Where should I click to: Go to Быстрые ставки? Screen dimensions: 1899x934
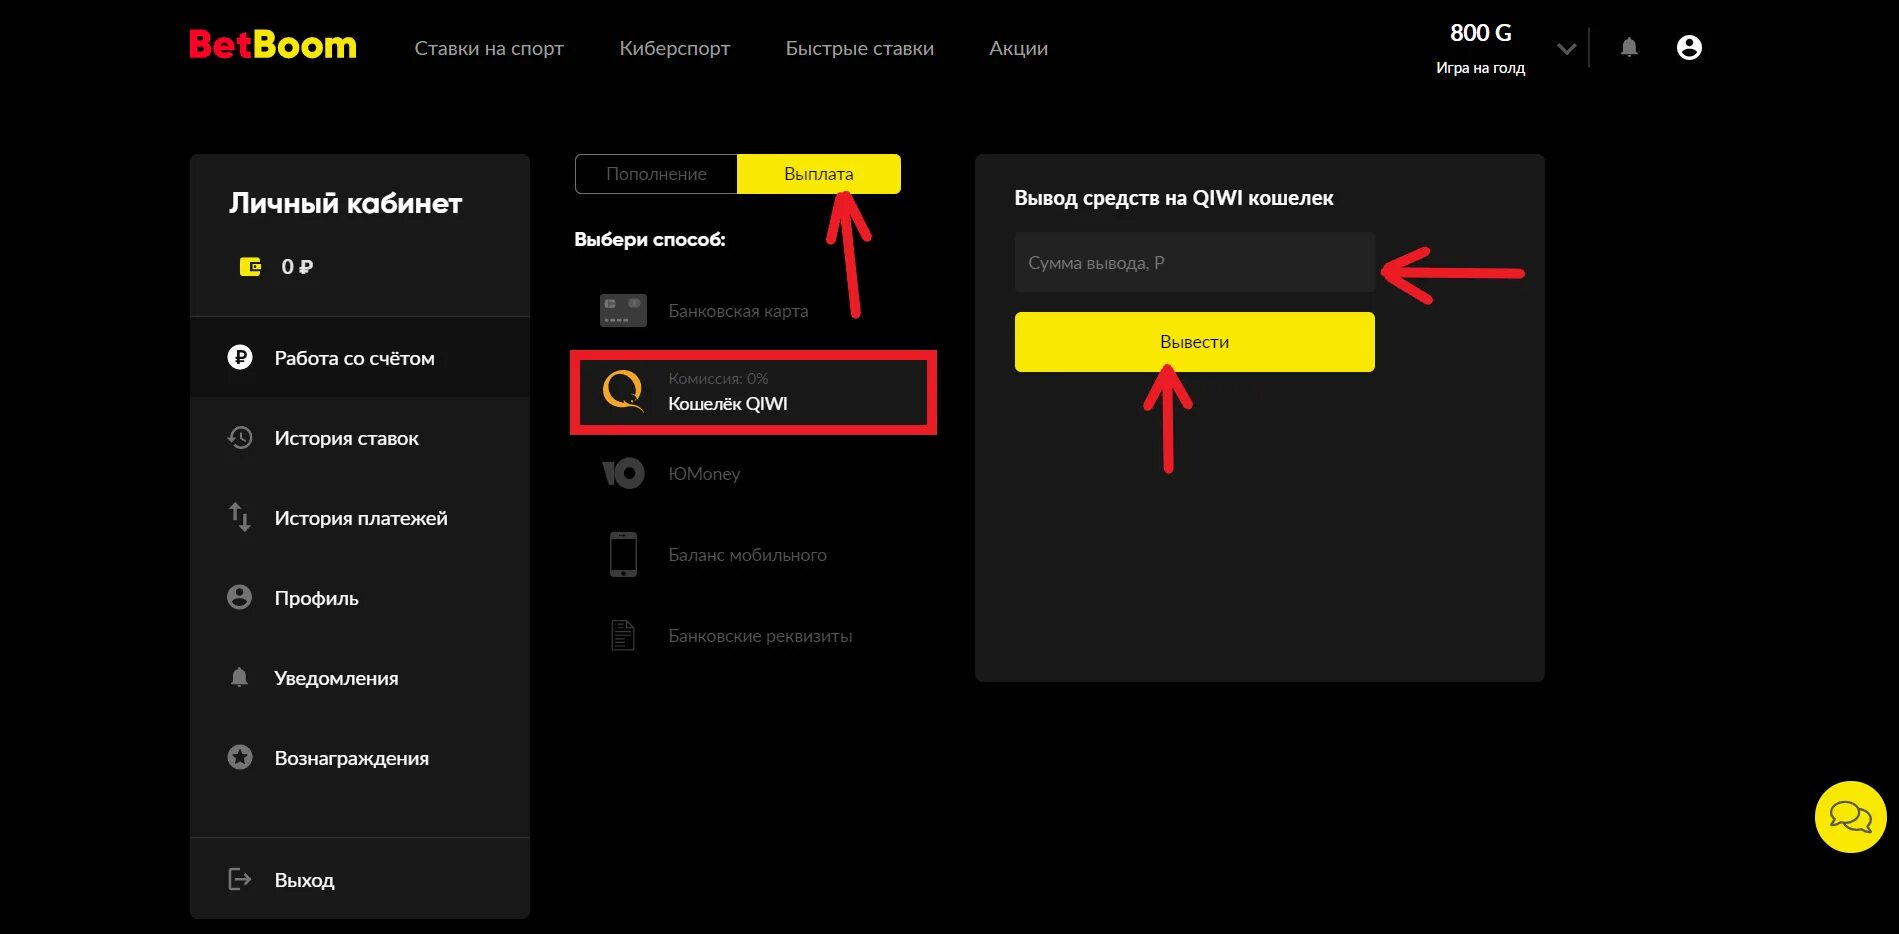860,48
